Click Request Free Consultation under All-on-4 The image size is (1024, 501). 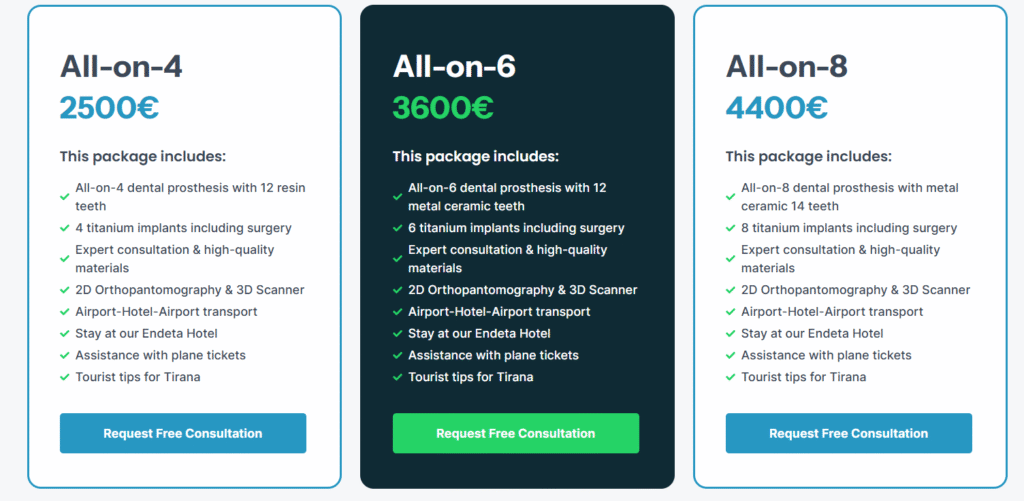(183, 433)
